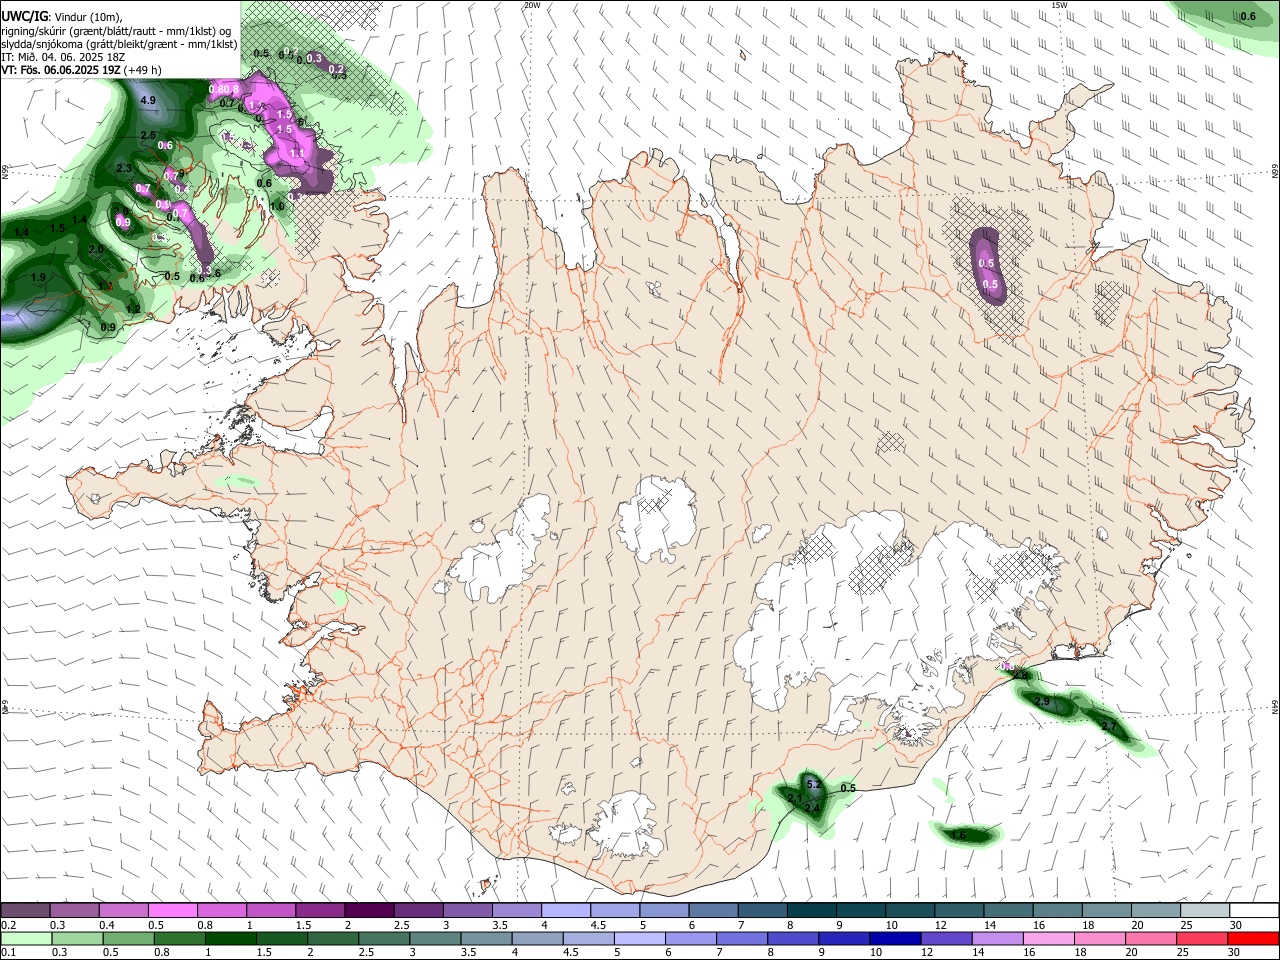Screen dimensions: 1280x960
Task: Click the rain legend number 20
Action: click(x=1132, y=952)
